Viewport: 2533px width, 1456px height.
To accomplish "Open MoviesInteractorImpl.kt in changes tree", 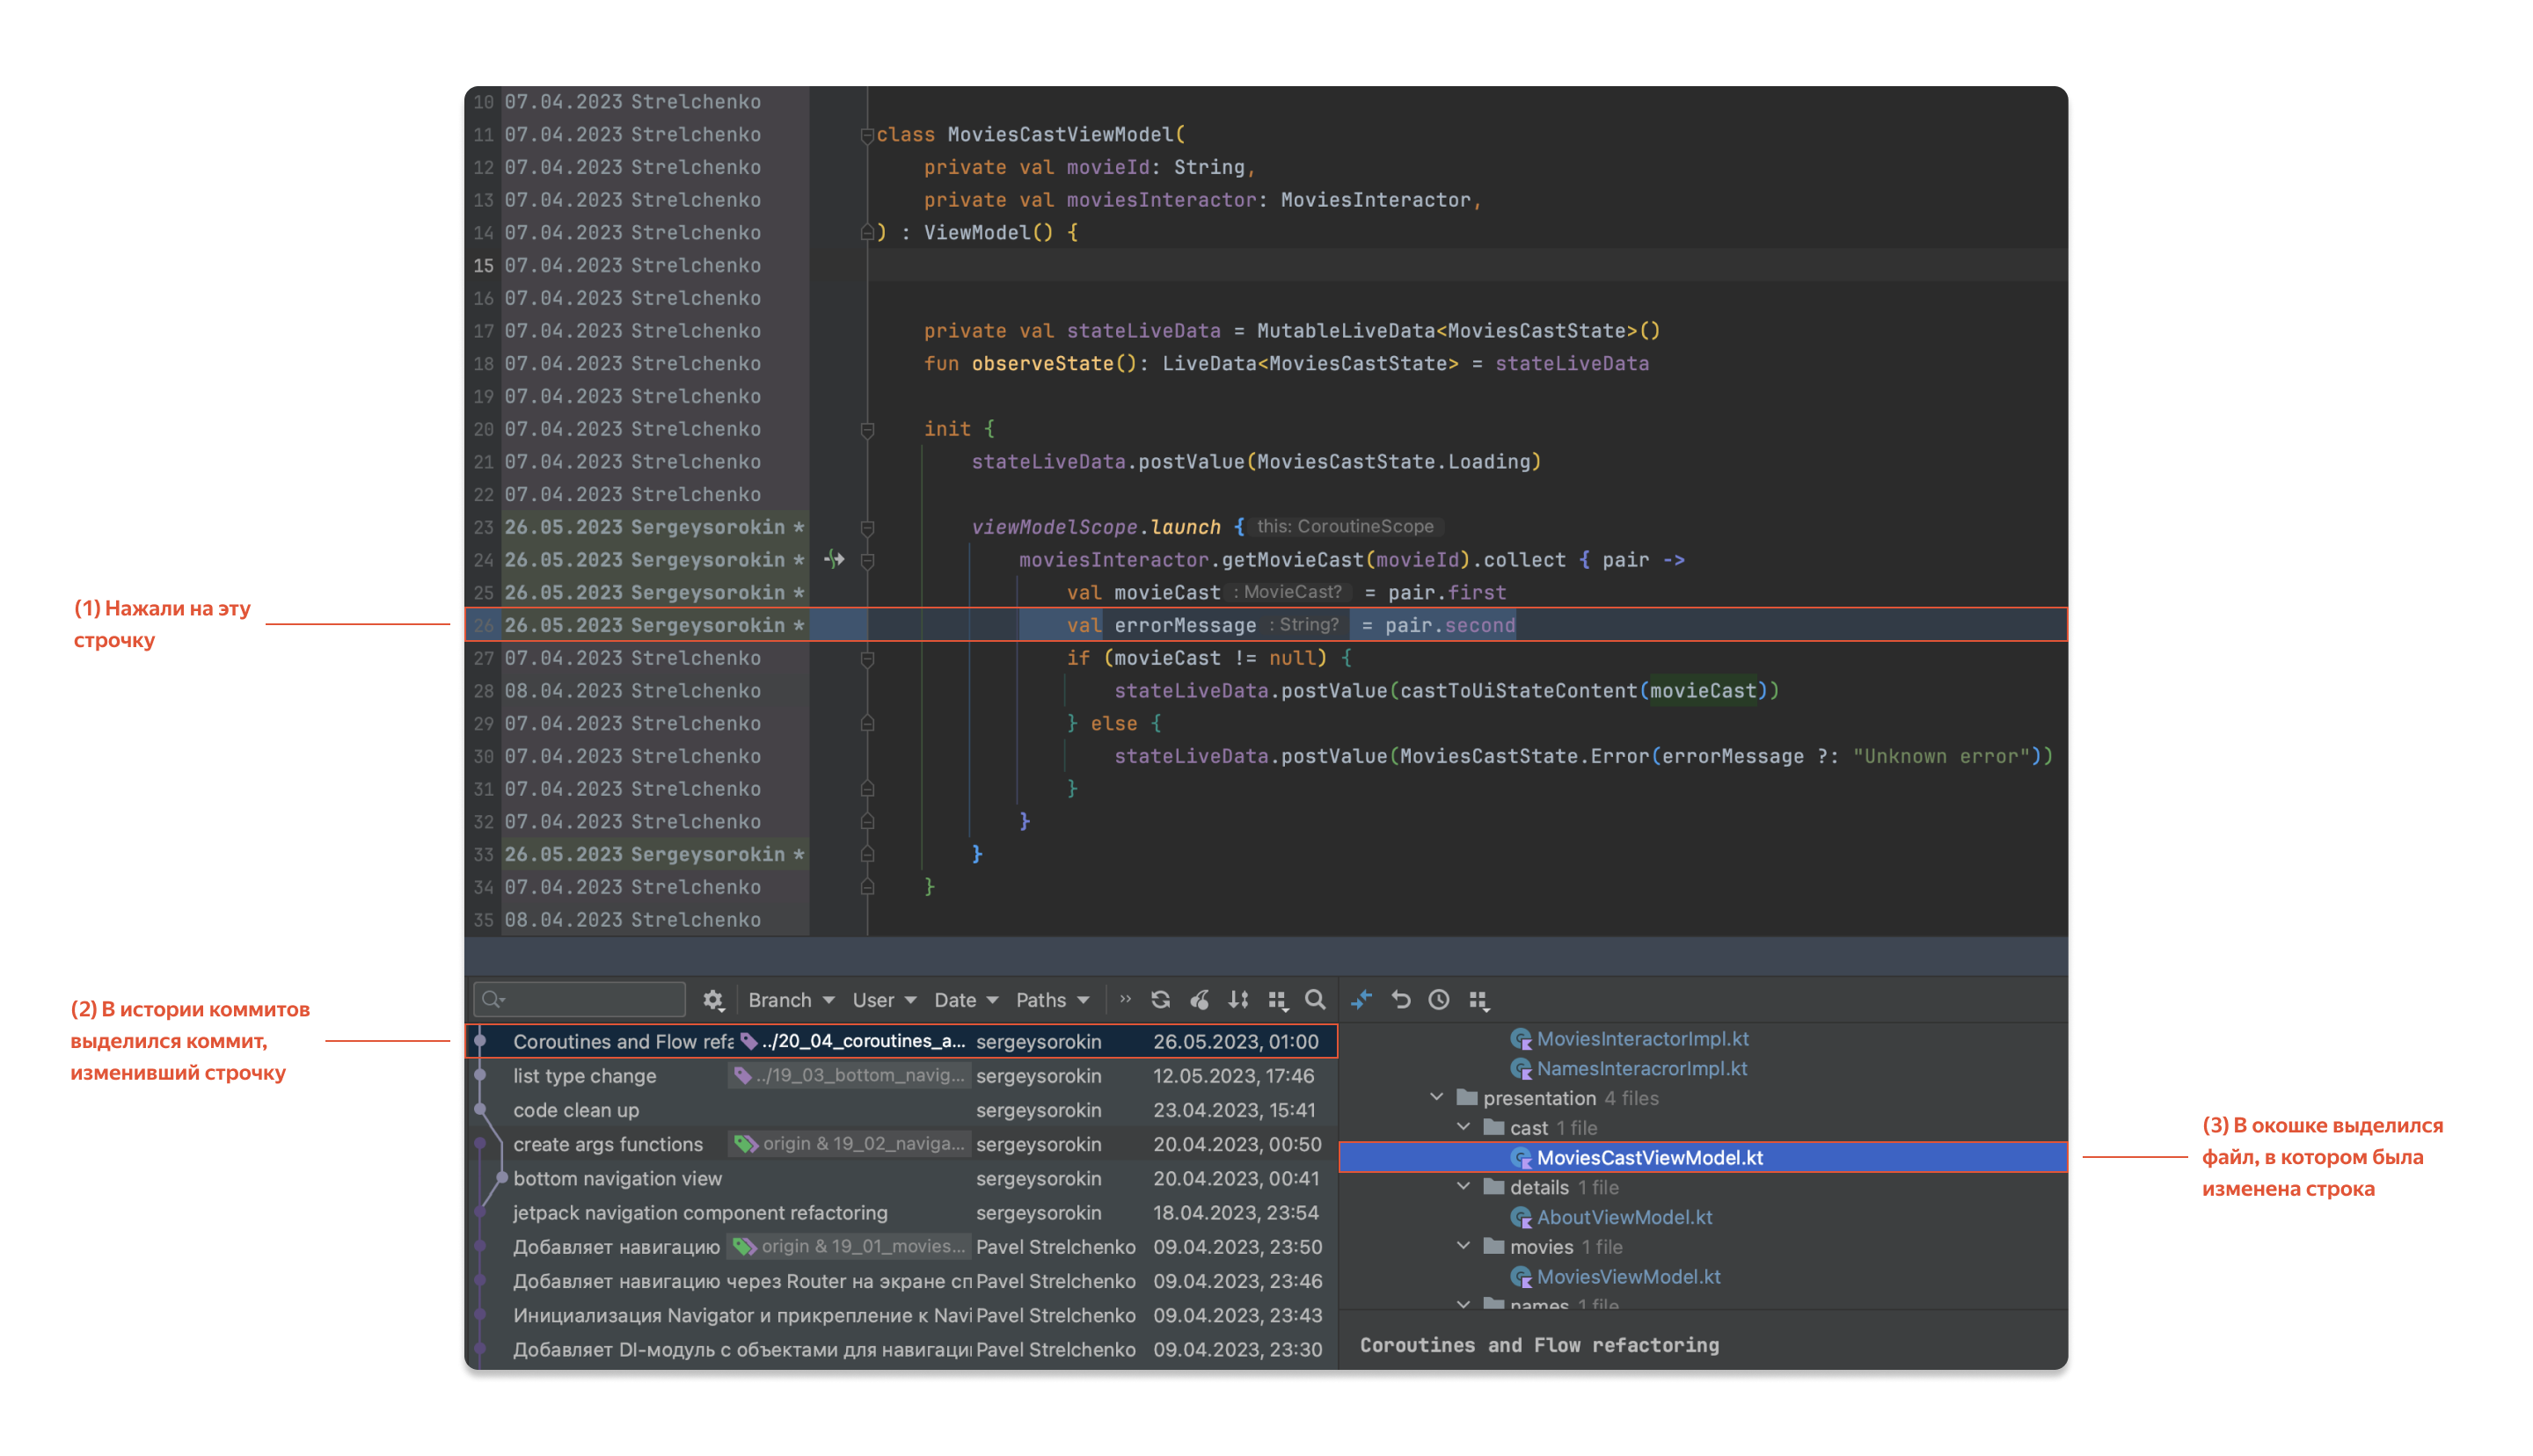I will pos(1641,1038).
